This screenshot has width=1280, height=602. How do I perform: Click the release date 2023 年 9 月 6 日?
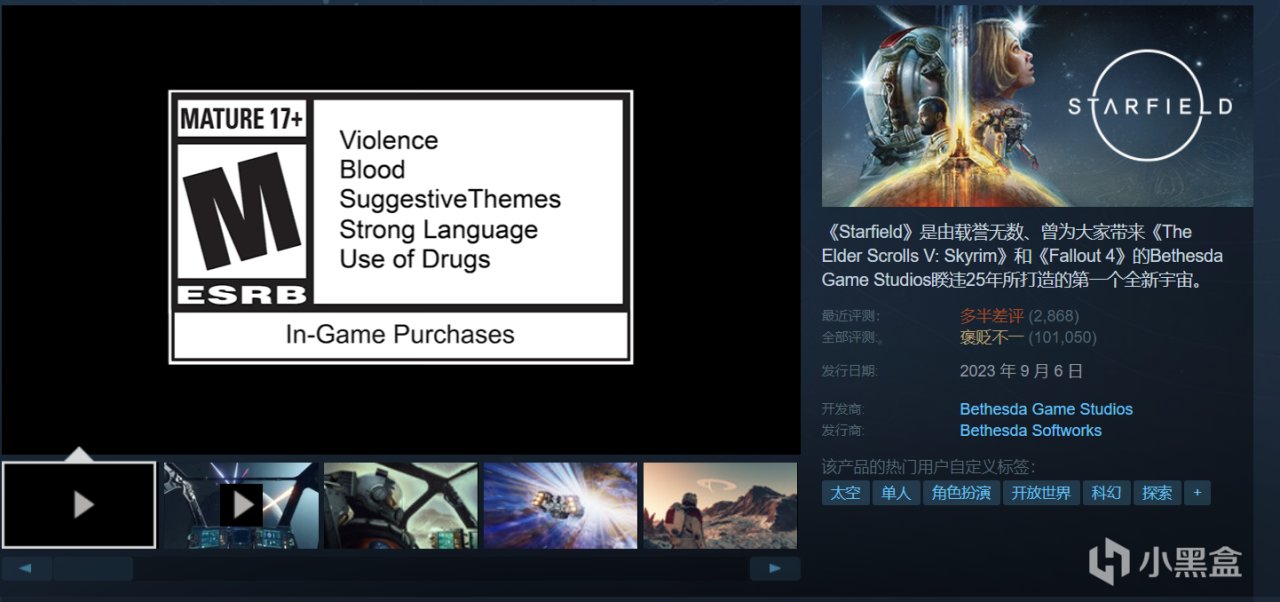pos(1021,371)
